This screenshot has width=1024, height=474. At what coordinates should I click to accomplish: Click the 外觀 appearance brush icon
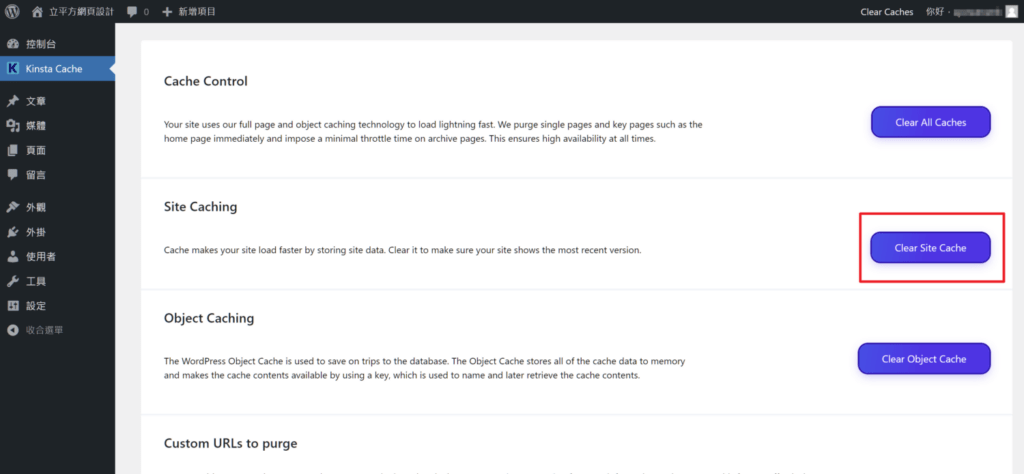coord(12,208)
